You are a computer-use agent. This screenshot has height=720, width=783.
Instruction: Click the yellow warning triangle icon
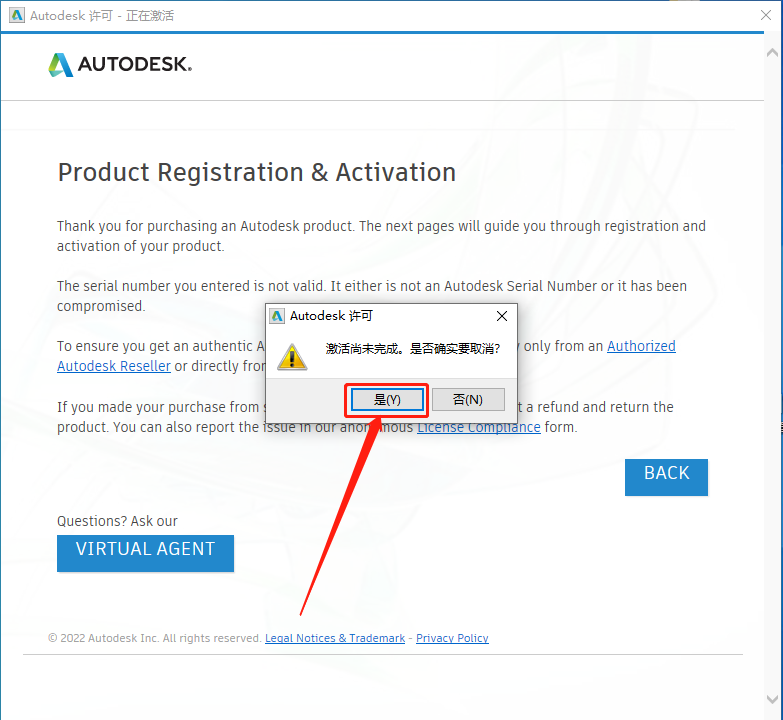pos(291,355)
